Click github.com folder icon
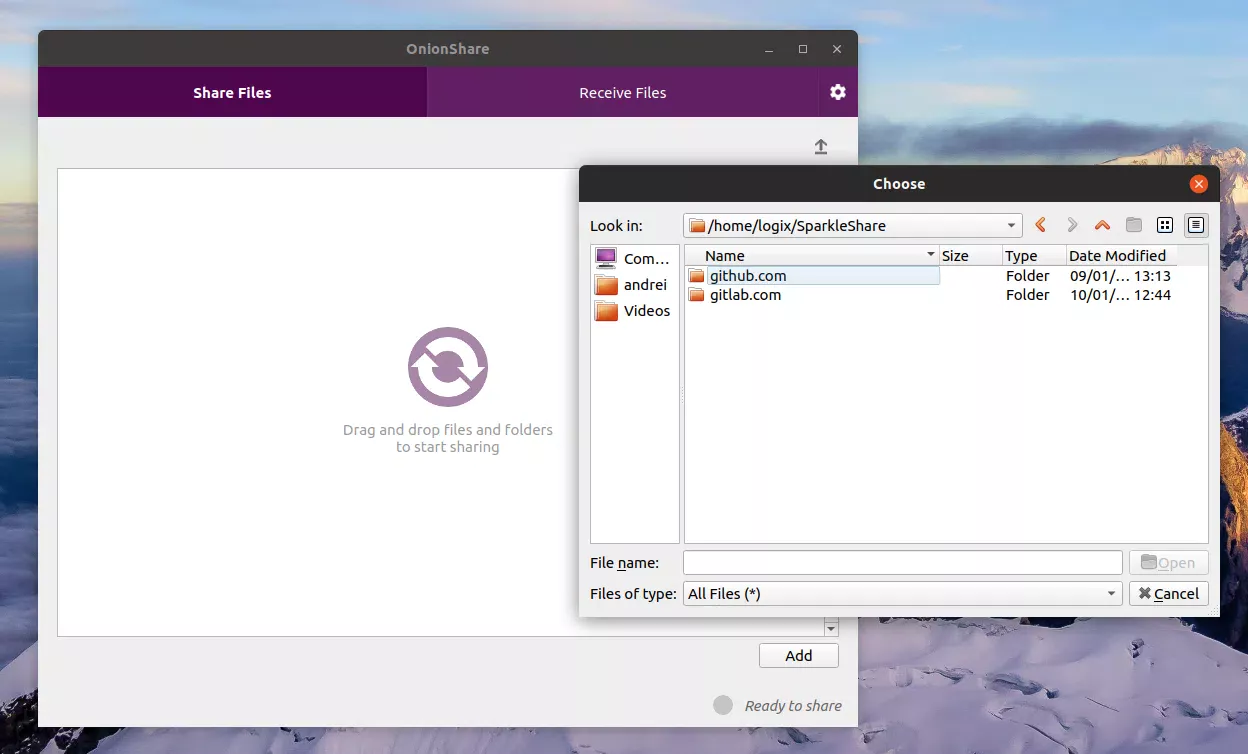The image size is (1248, 754). pos(697,276)
